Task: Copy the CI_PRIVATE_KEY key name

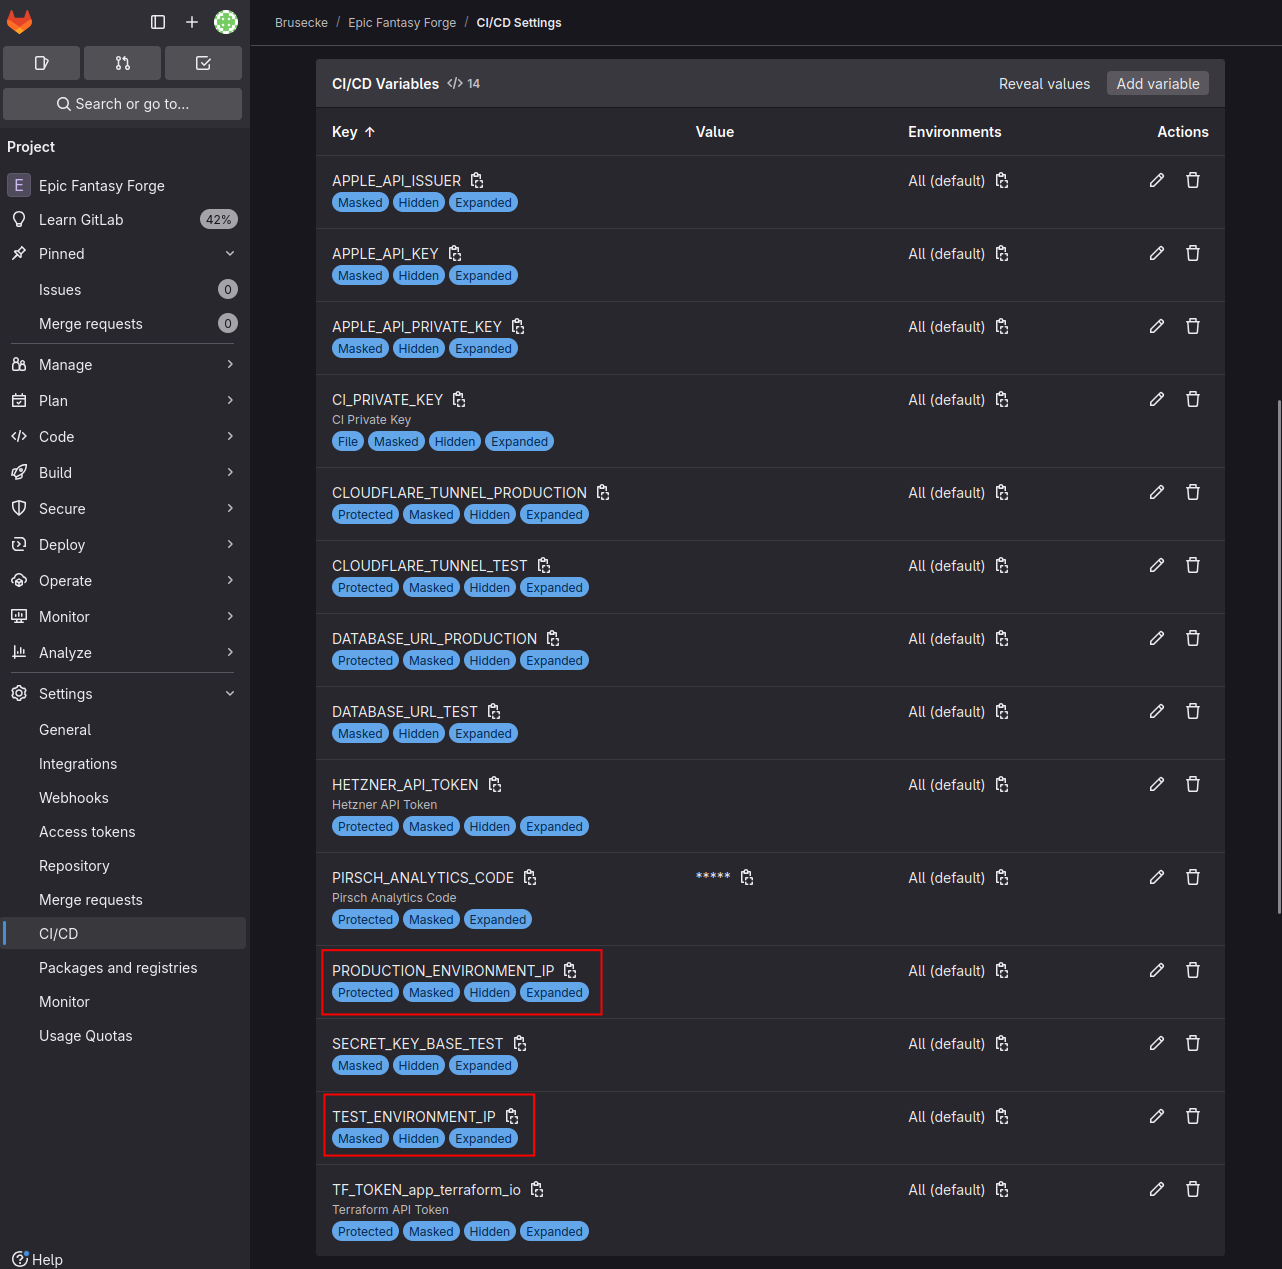Action: [459, 400]
